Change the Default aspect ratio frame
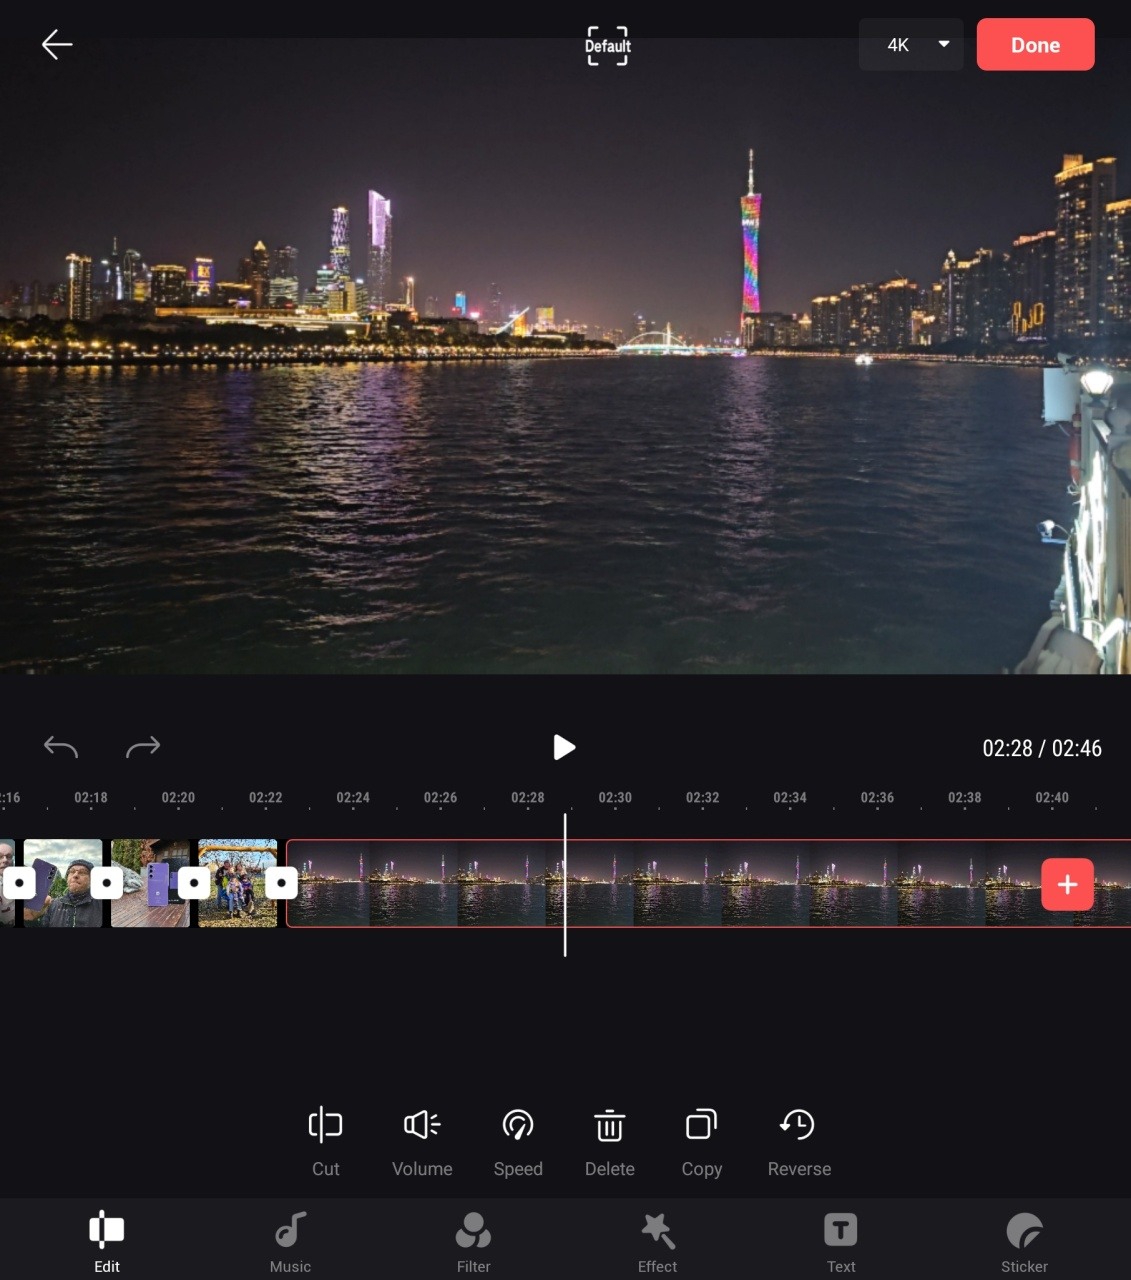 (x=607, y=46)
